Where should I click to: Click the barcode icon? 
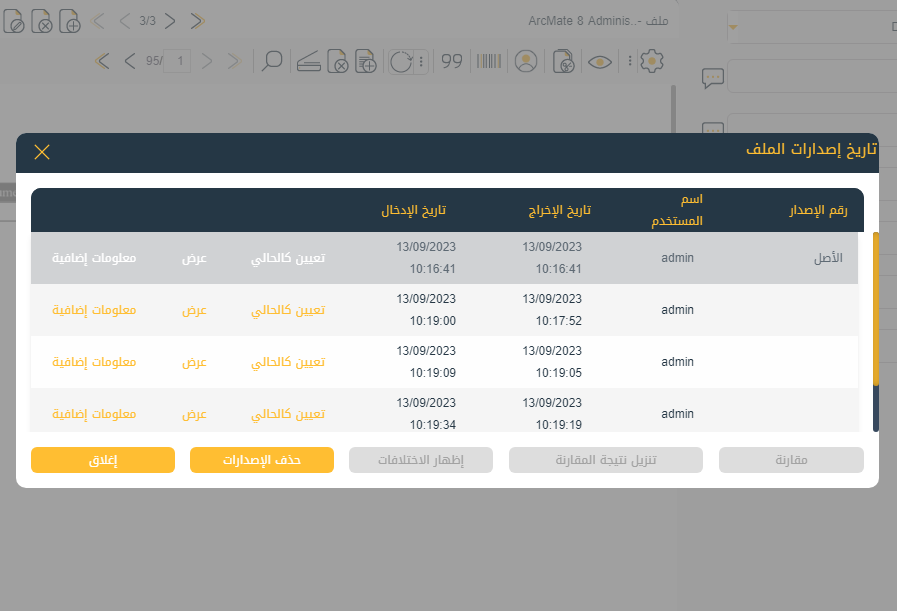tap(489, 62)
